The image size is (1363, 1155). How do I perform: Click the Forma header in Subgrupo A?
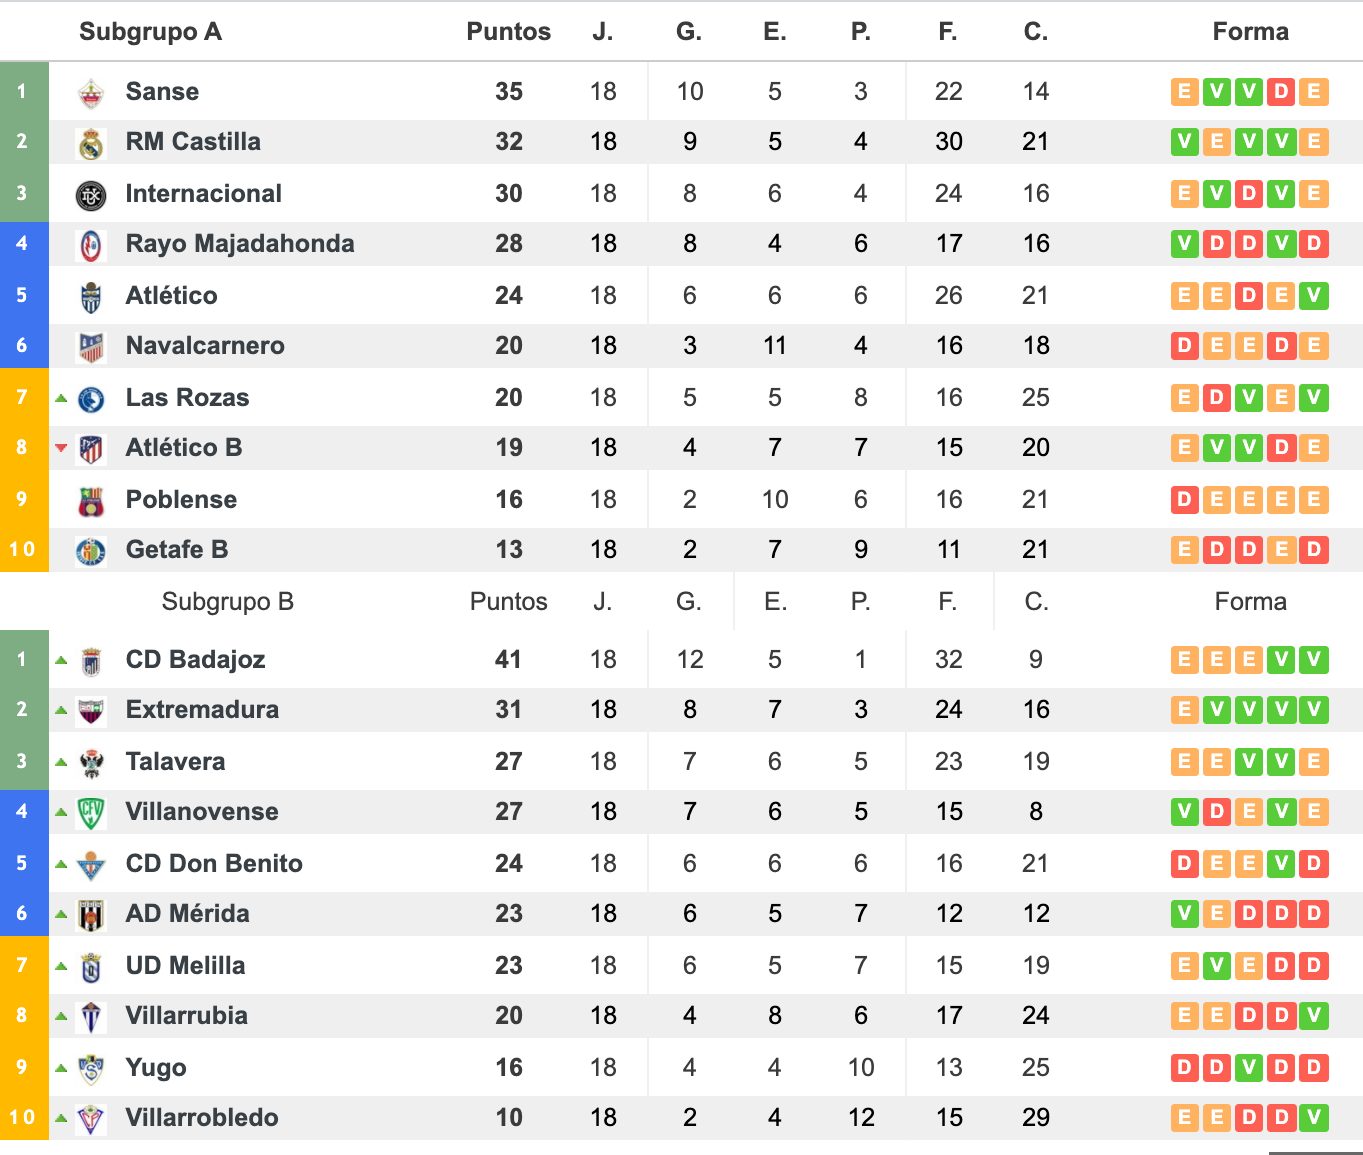(x=1250, y=31)
